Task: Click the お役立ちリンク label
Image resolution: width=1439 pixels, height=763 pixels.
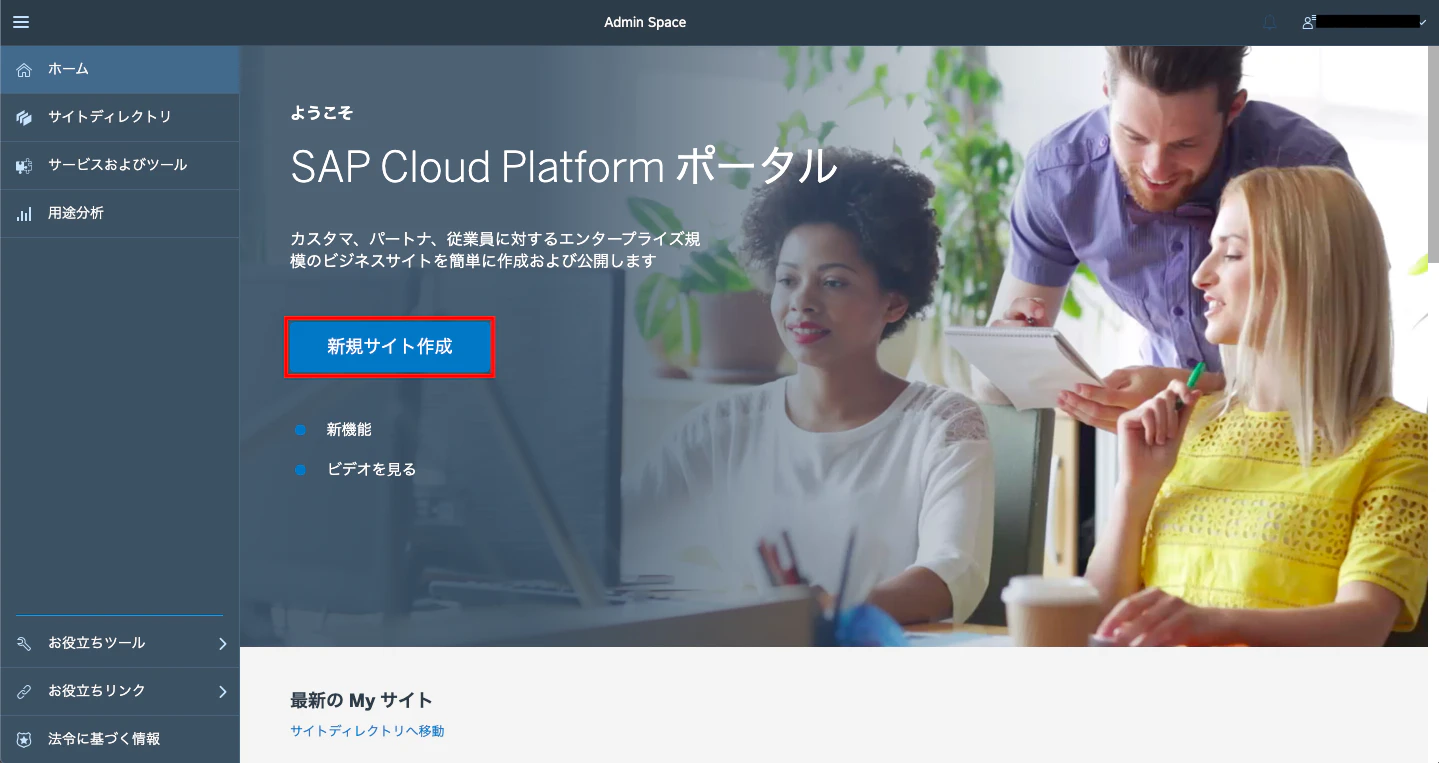Action: [x=97, y=692]
